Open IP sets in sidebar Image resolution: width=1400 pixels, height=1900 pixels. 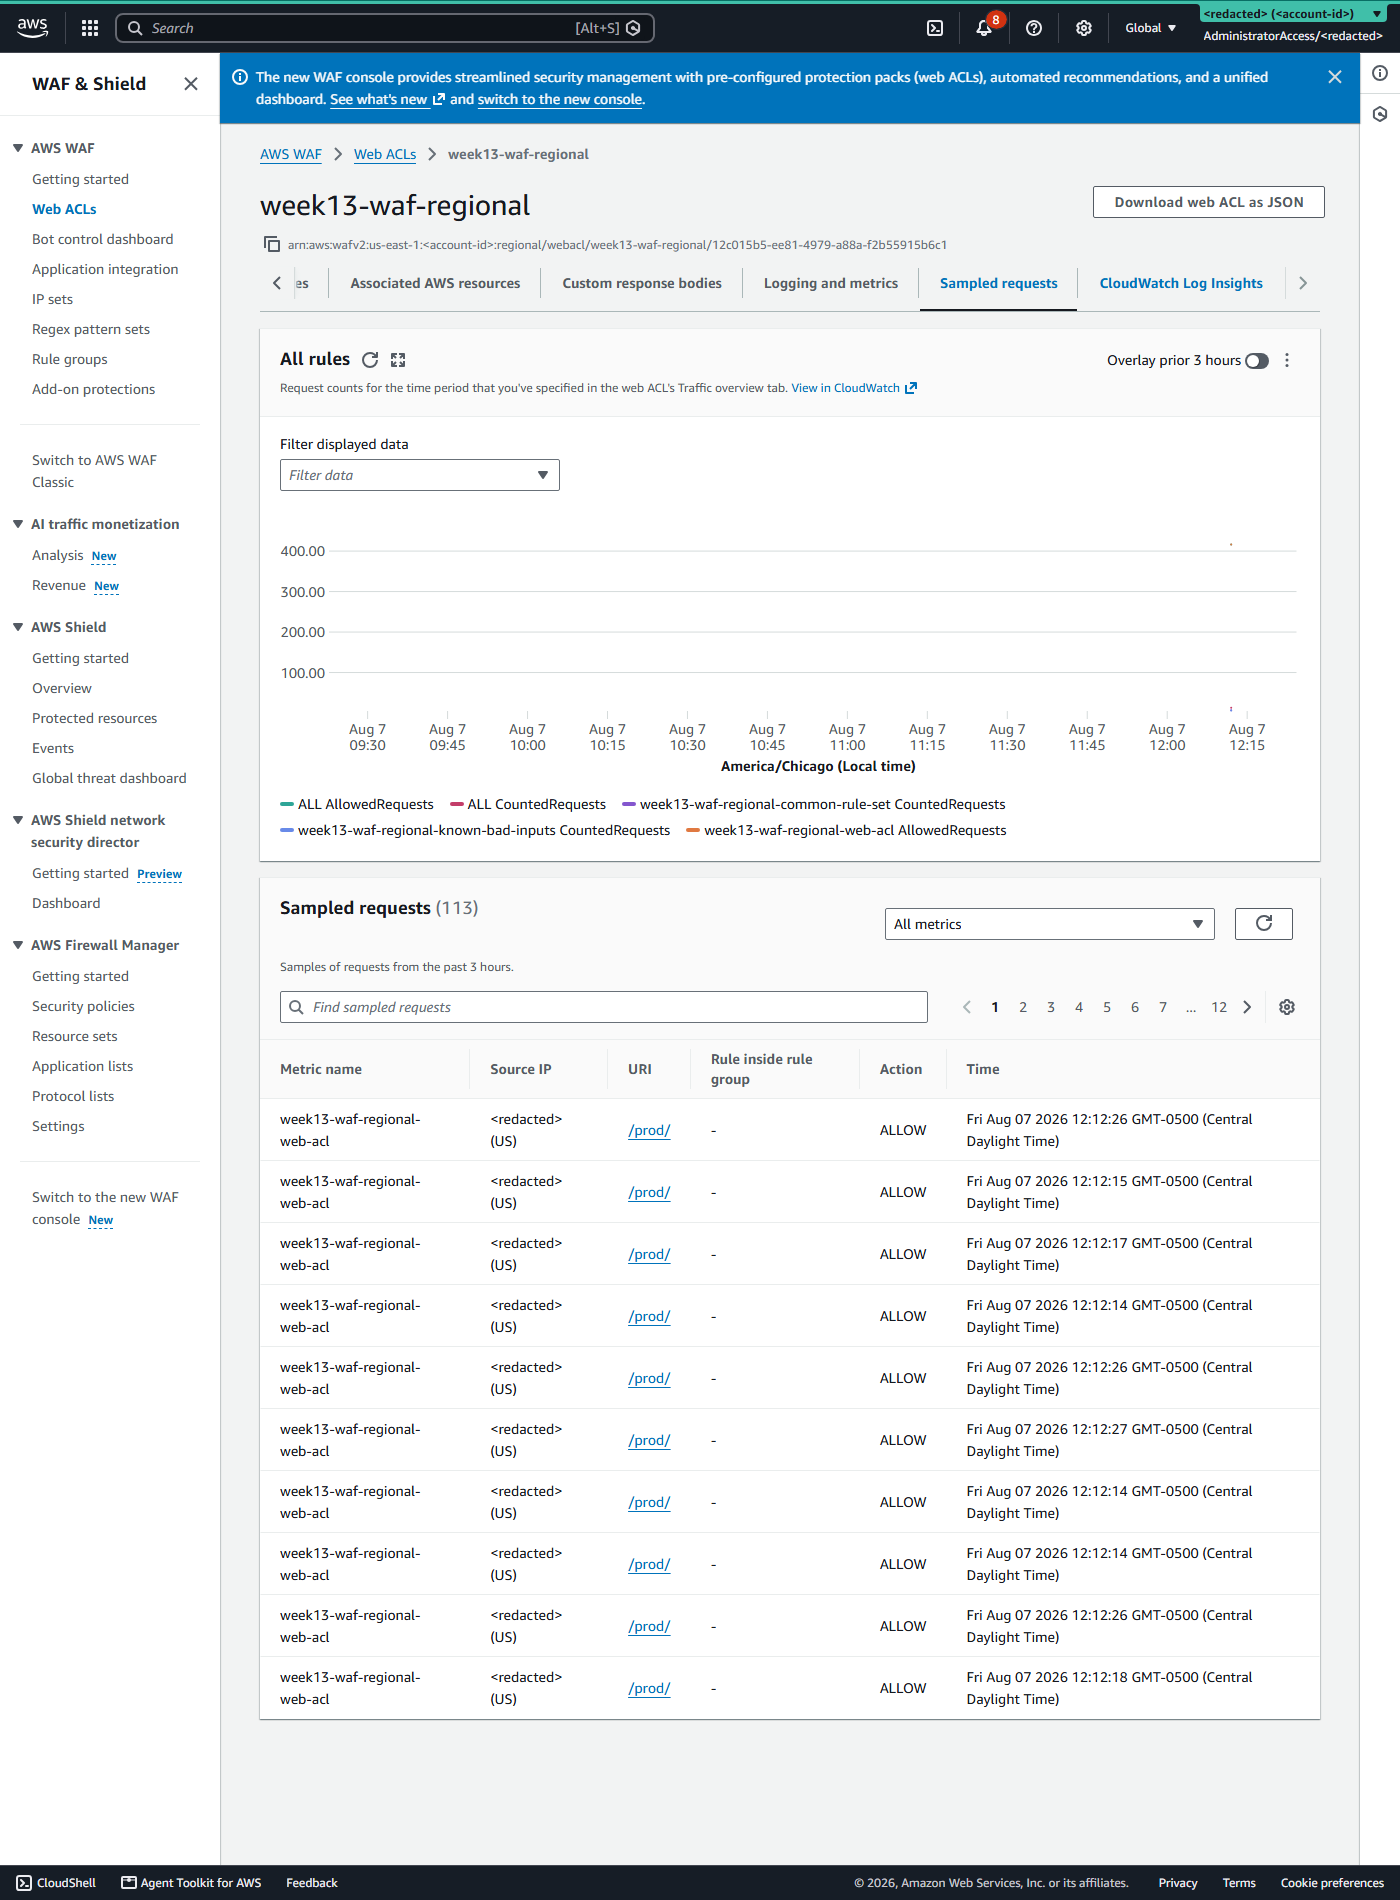pos(52,299)
